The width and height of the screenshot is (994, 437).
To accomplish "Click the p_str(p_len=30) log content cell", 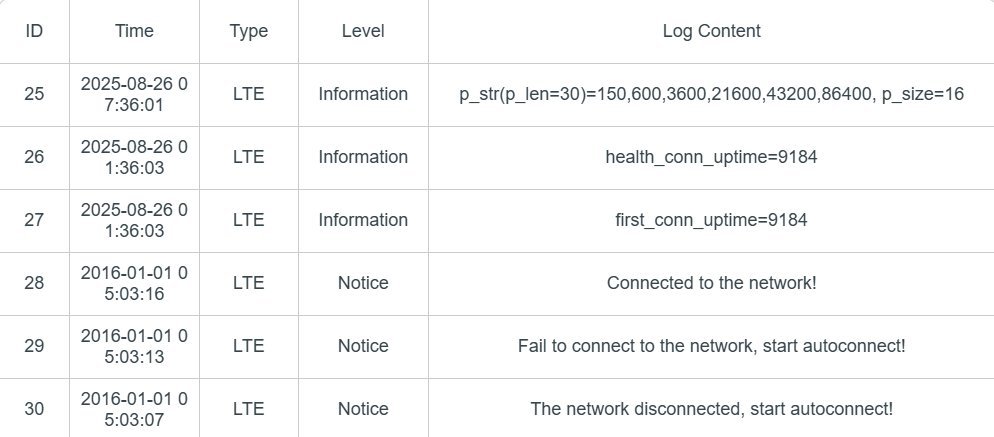I will 711,94.
